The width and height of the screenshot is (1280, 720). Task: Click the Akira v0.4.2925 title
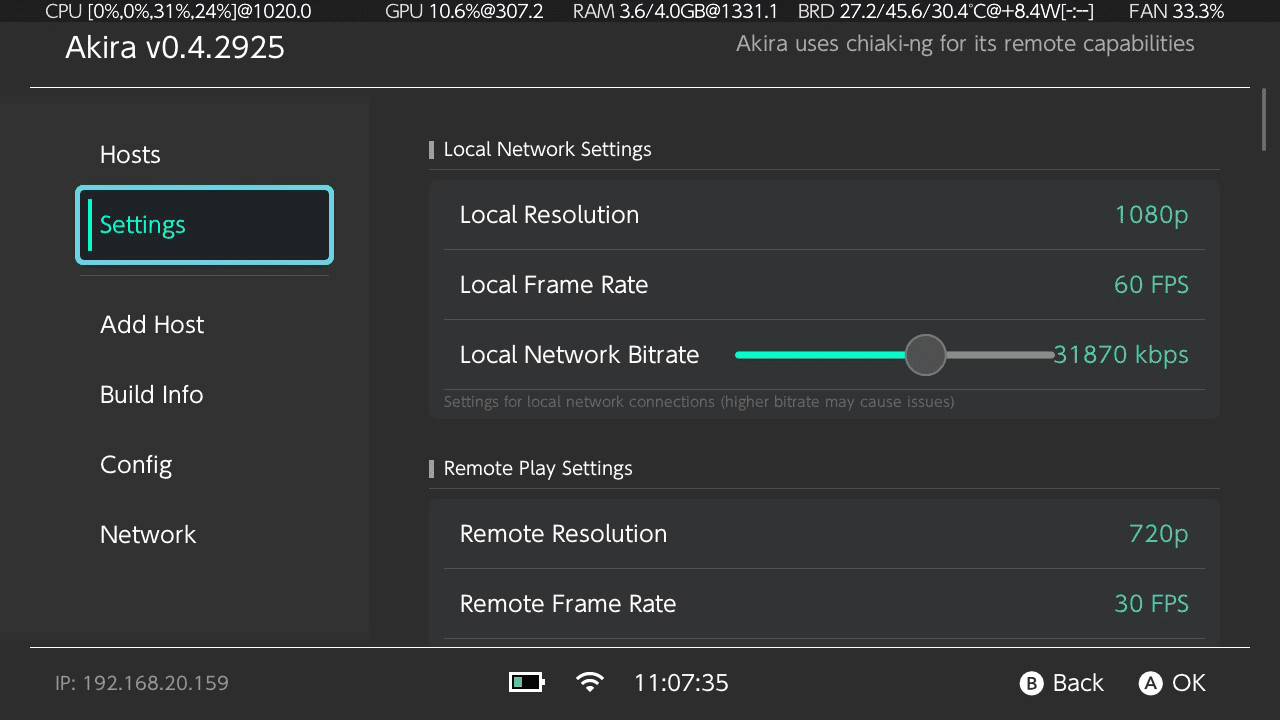click(x=175, y=47)
